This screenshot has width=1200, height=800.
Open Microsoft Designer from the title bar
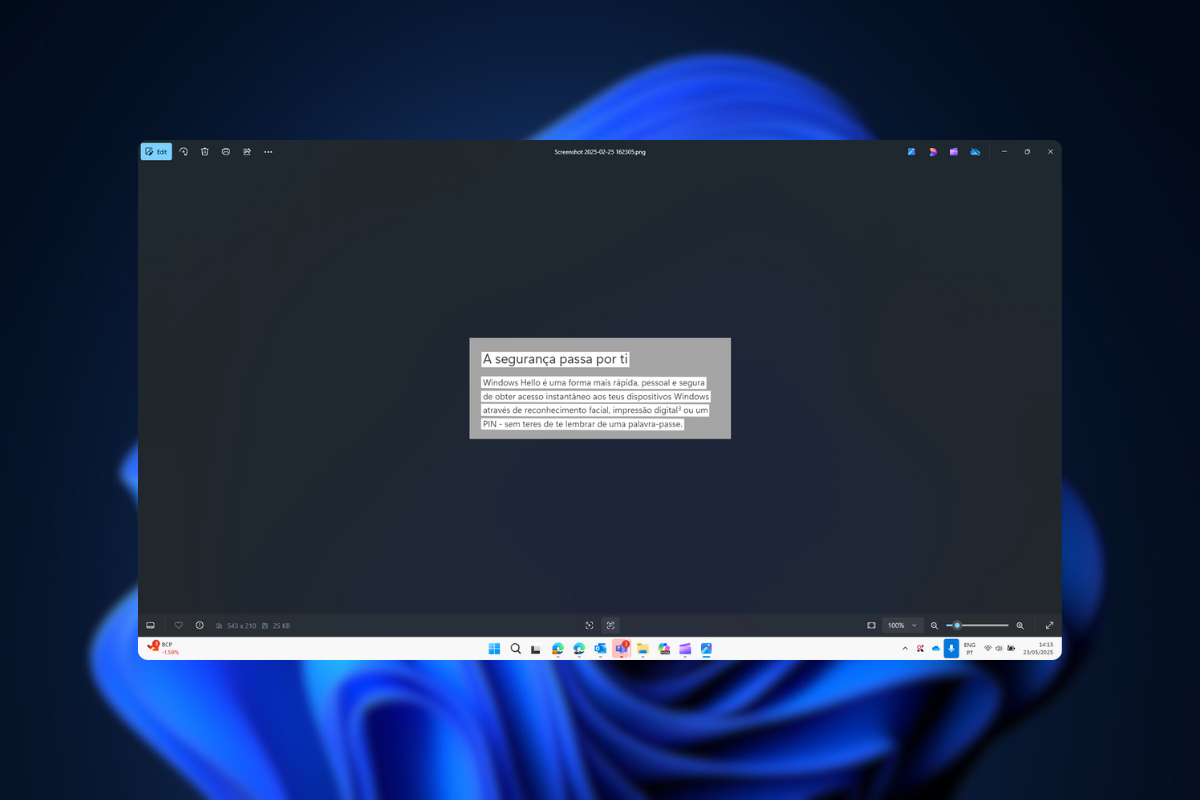click(933, 152)
